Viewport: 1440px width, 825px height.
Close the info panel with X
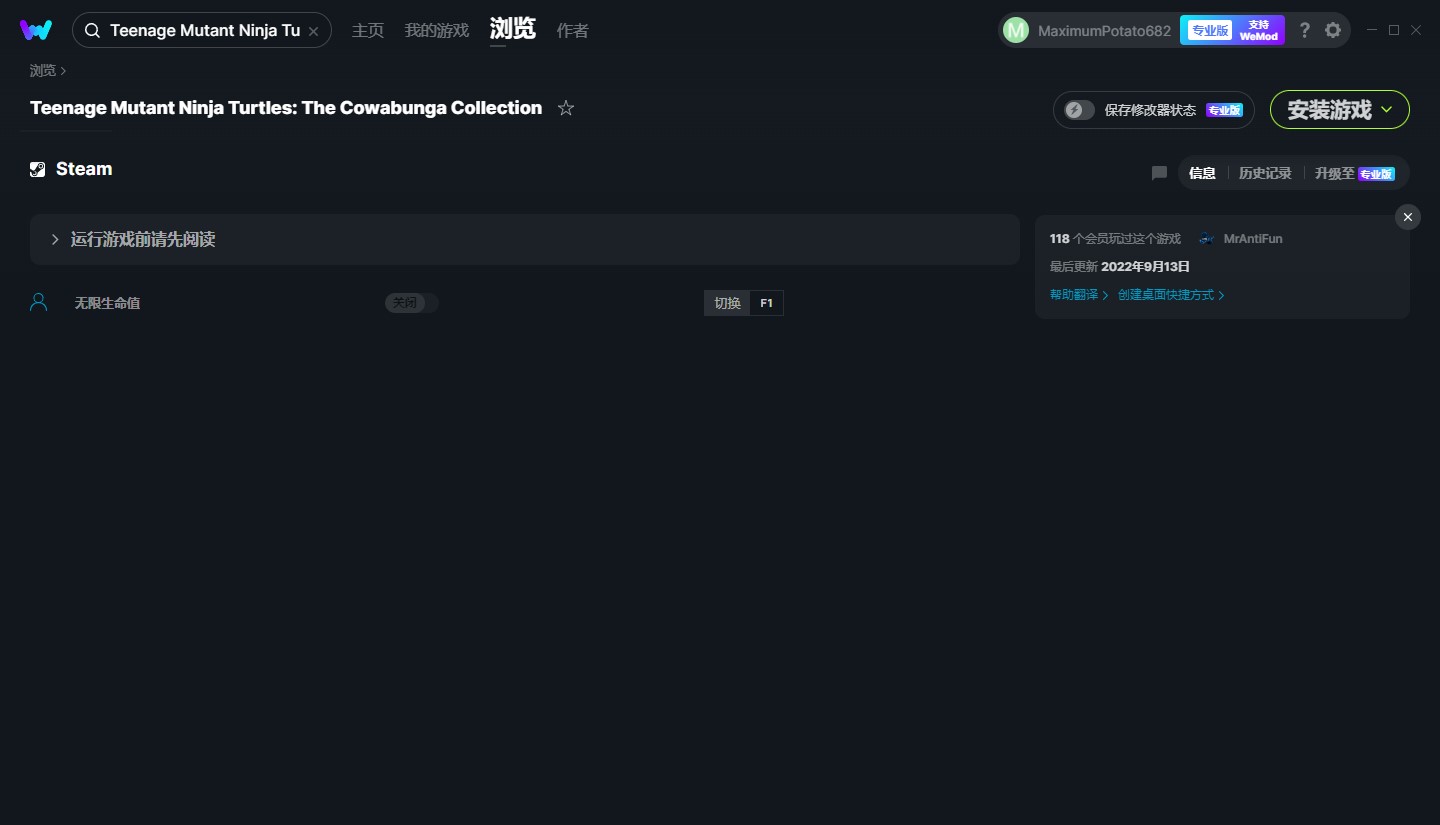point(1408,217)
